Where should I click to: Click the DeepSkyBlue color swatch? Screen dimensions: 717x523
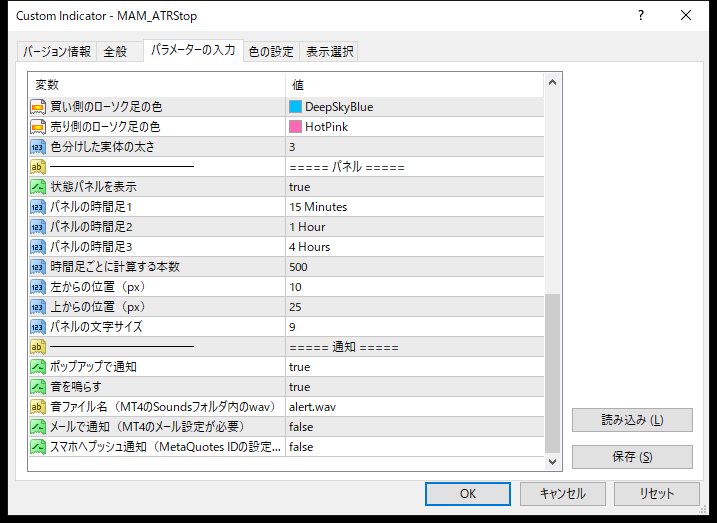295,107
